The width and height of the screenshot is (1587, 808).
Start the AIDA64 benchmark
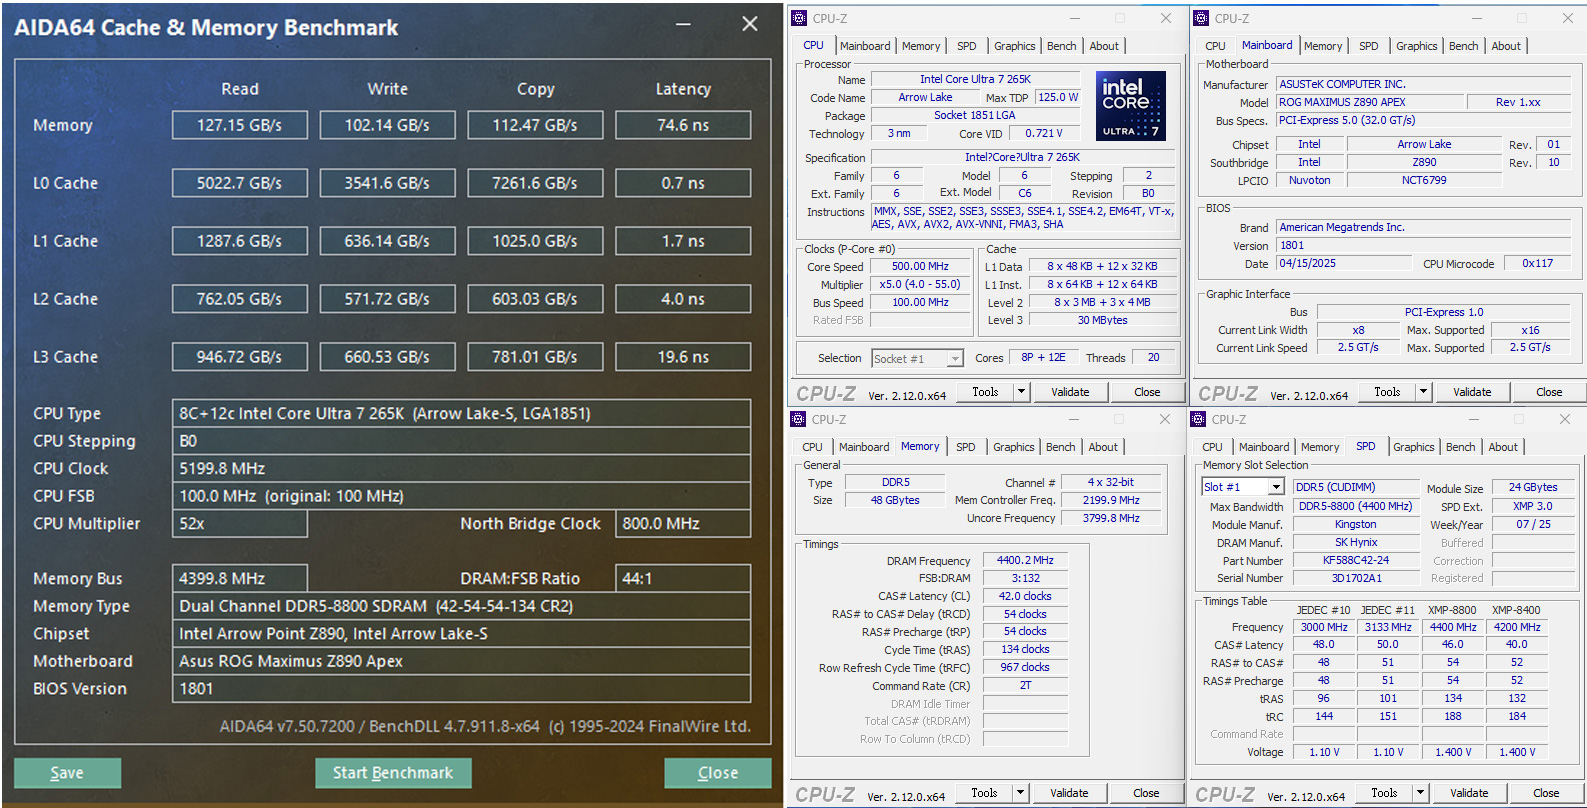pyautogui.click(x=393, y=773)
